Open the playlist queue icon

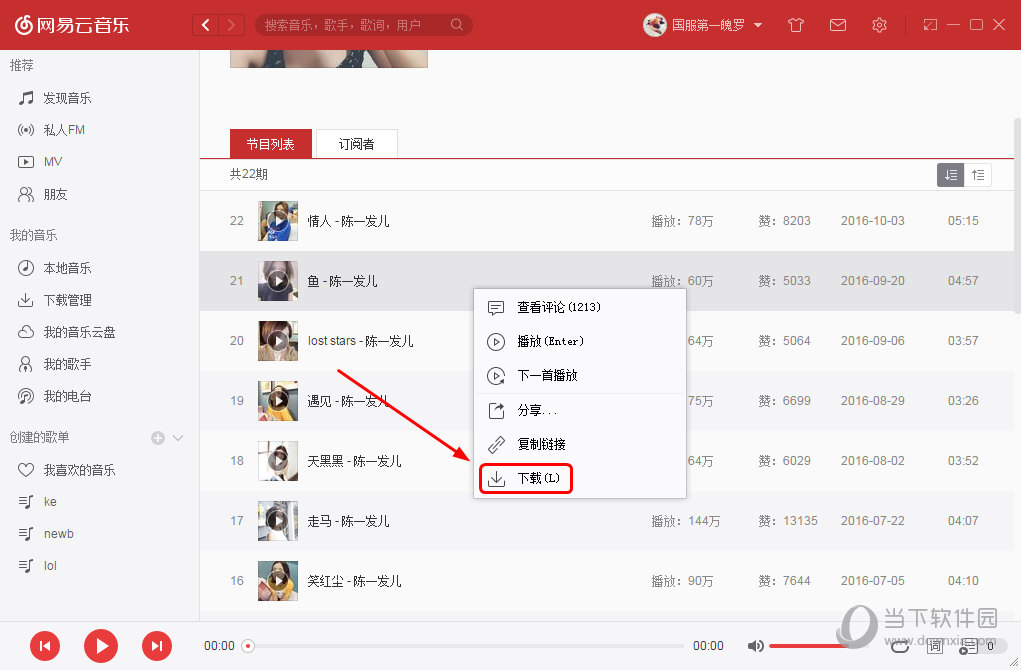(x=968, y=647)
